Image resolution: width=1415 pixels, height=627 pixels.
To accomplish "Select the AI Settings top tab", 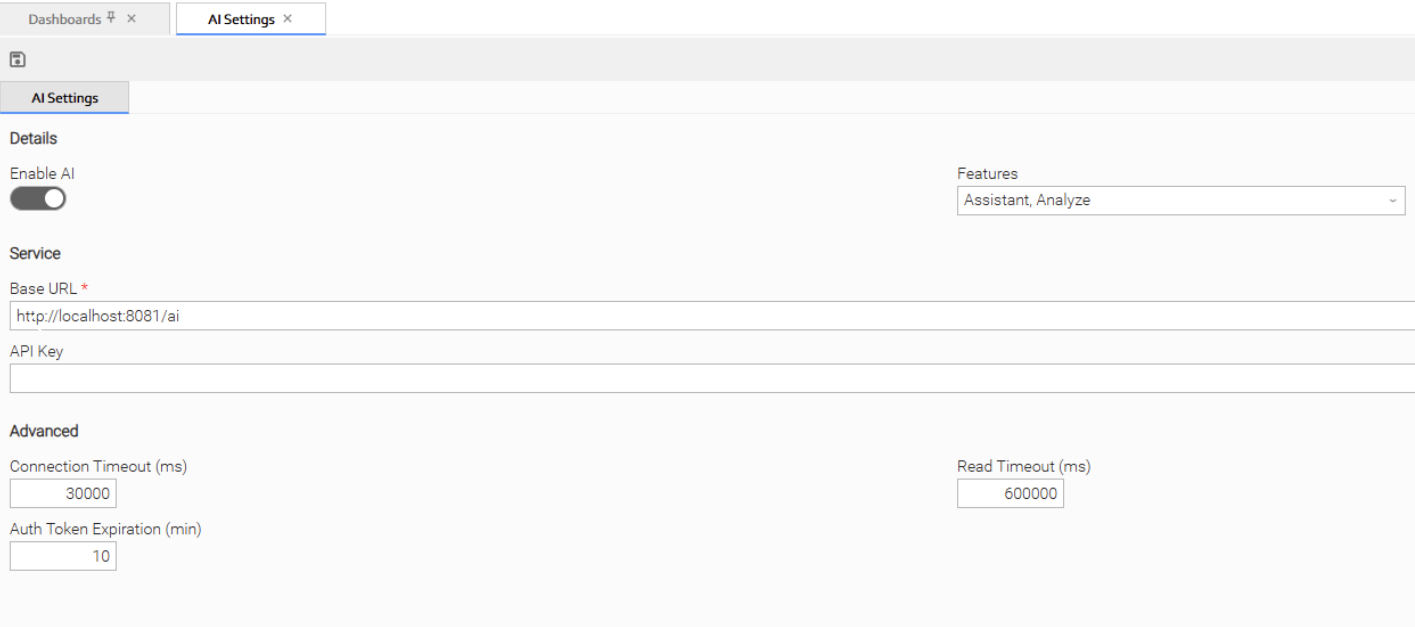I will tap(240, 19).
